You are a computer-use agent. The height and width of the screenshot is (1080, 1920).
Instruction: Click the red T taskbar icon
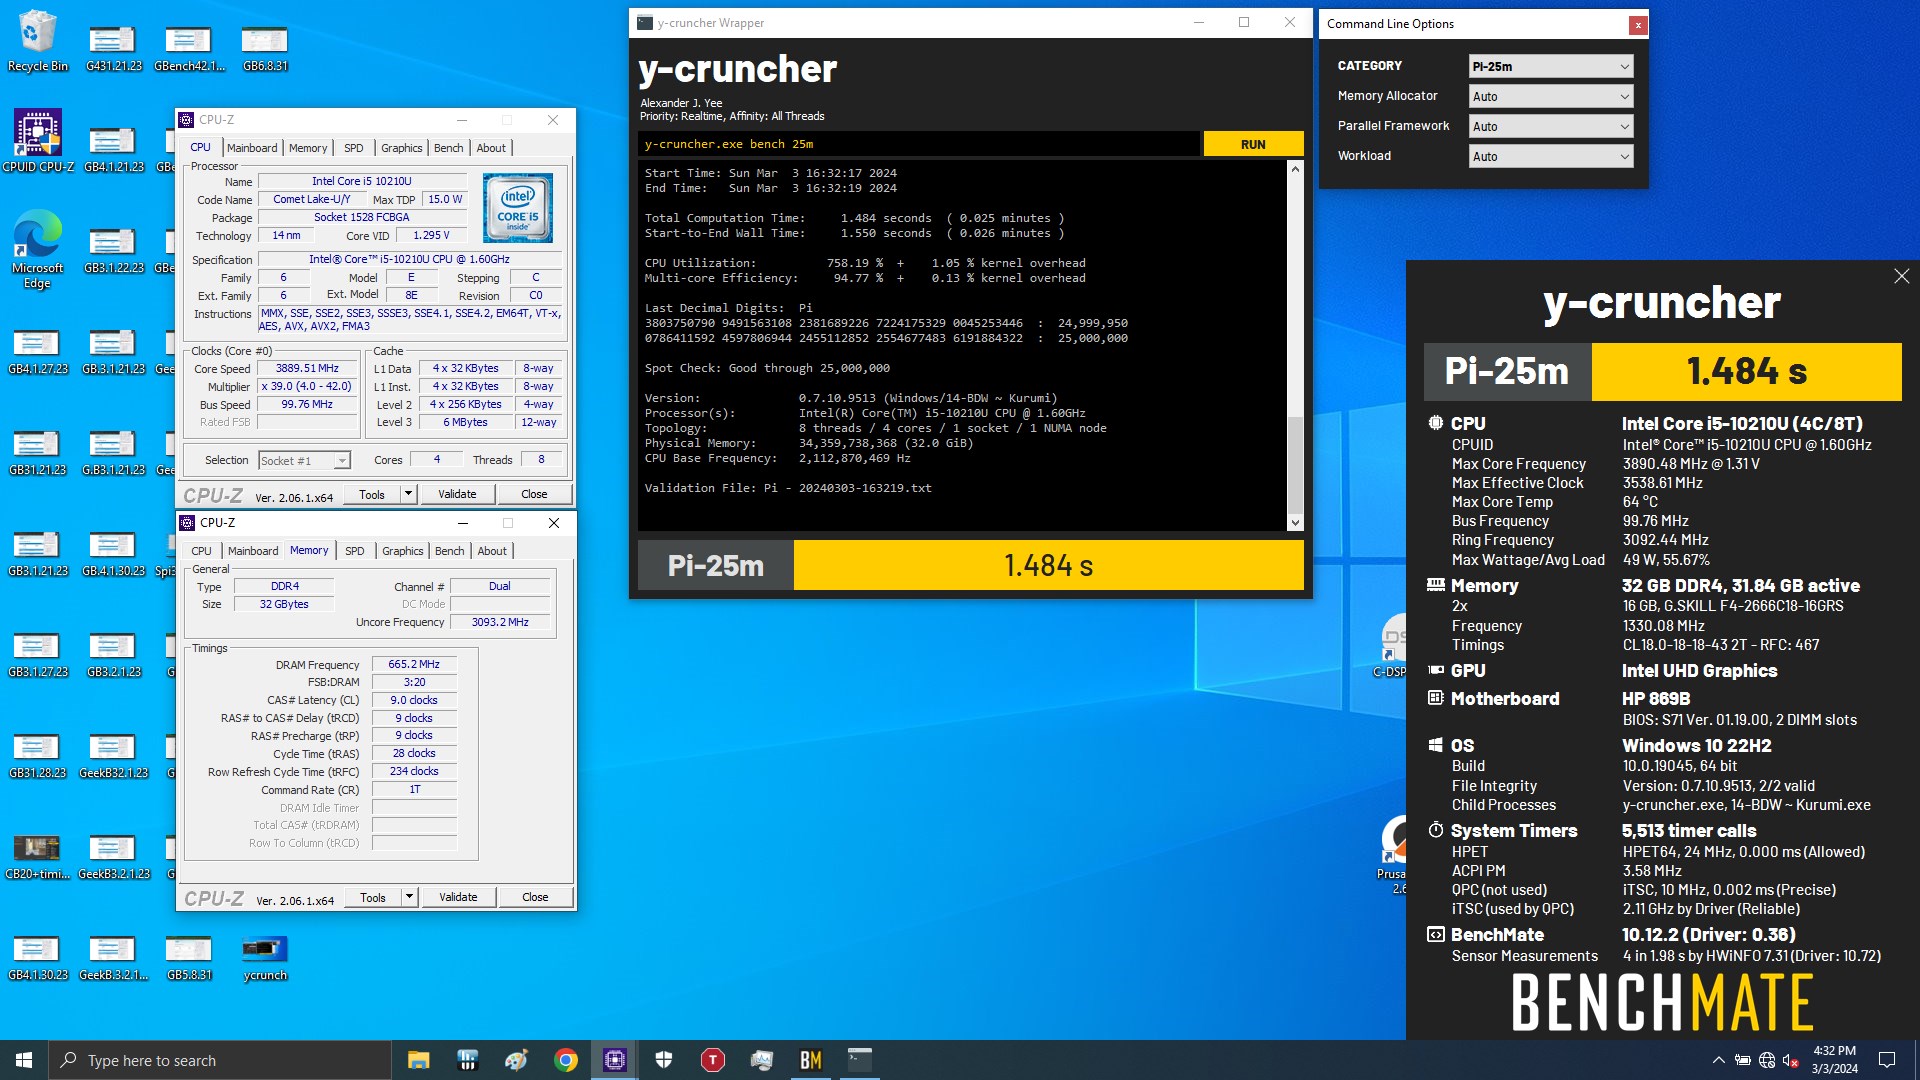click(x=713, y=1060)
